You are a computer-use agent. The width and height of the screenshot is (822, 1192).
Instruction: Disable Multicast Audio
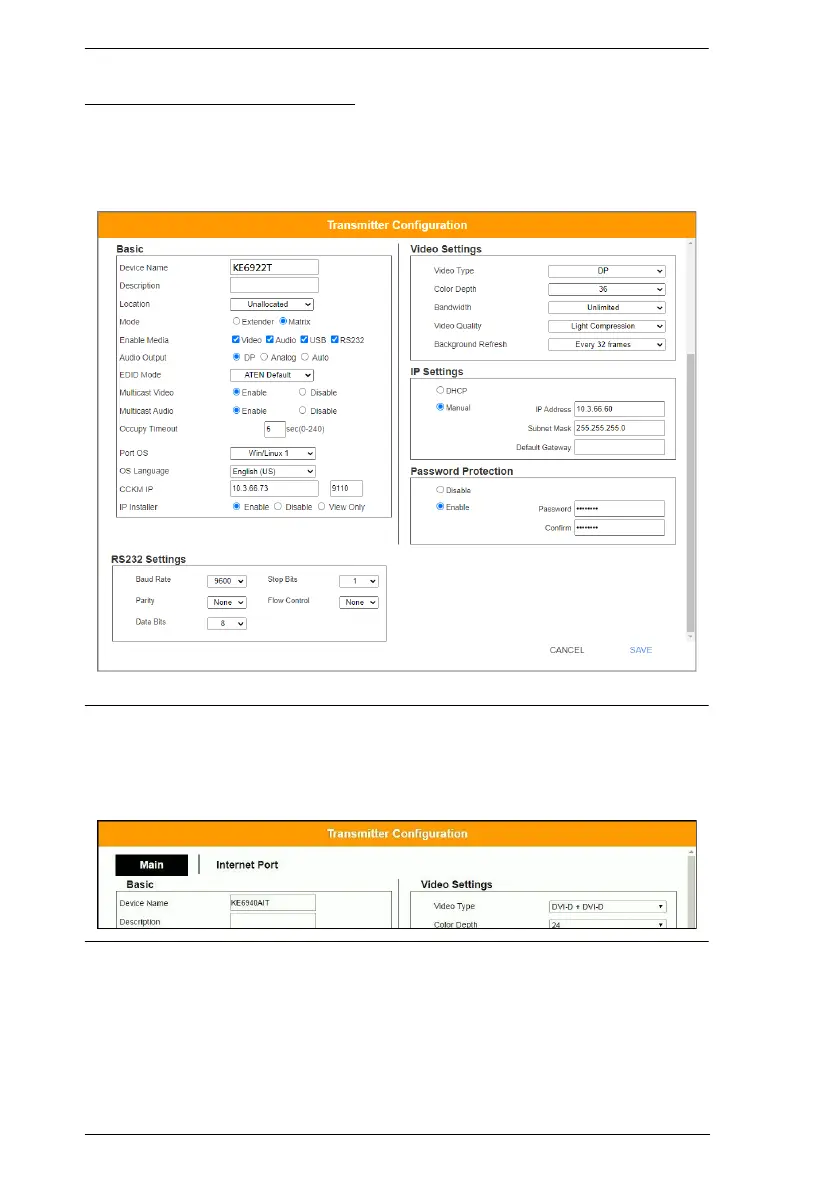click(x=303, y=411)
